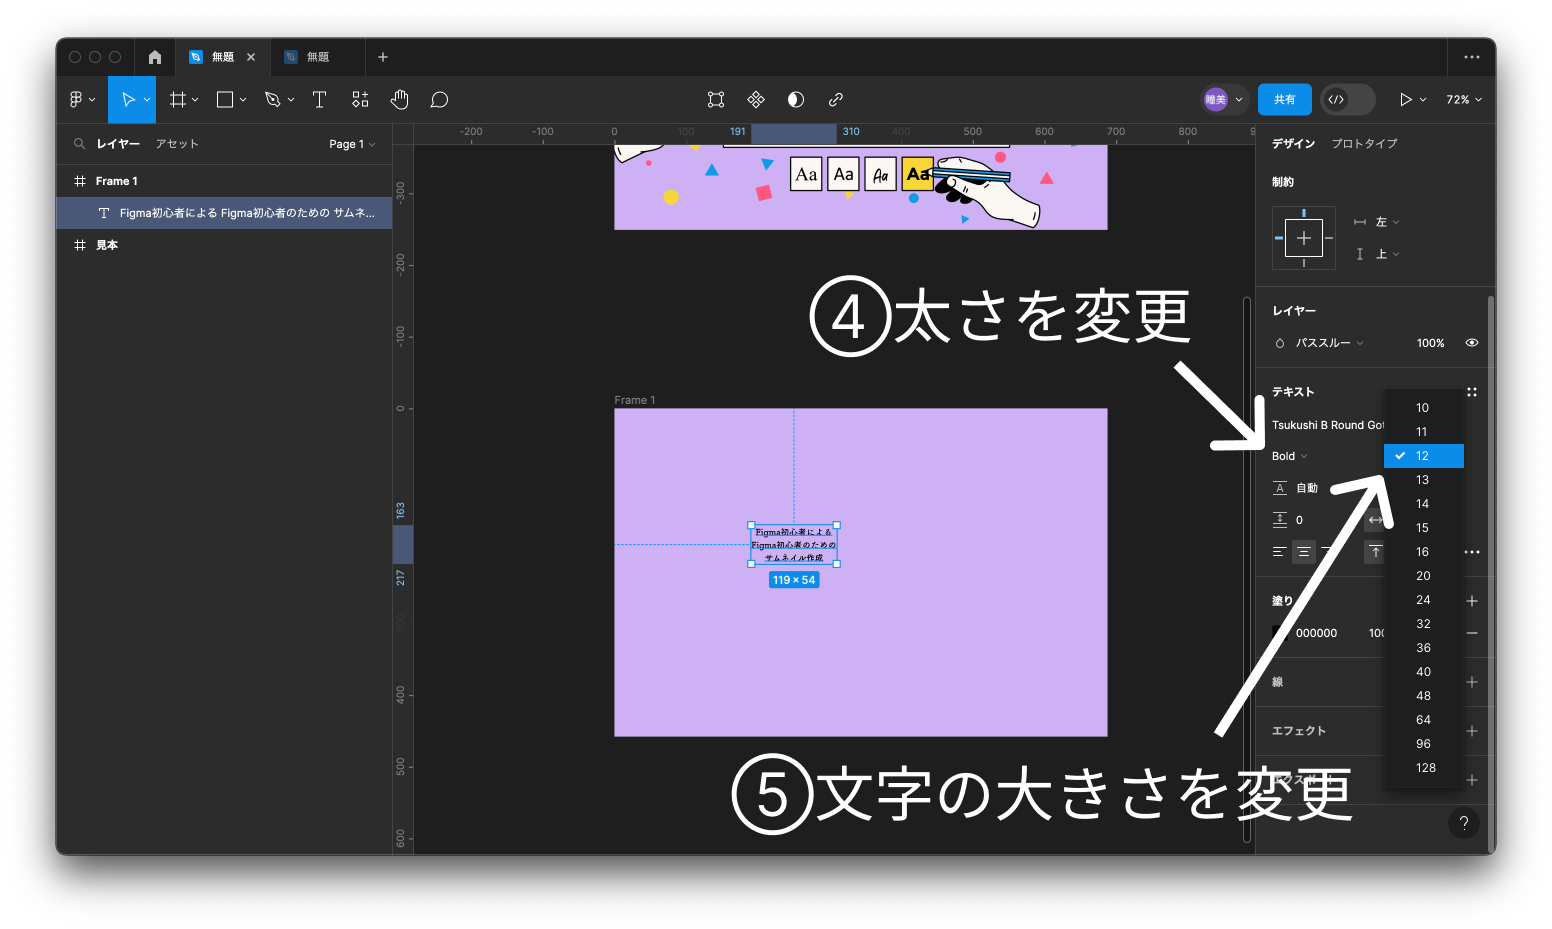This screenshot has width=1552, height=929.
Task: Select the Frame tool
Action: pos(178,100)
